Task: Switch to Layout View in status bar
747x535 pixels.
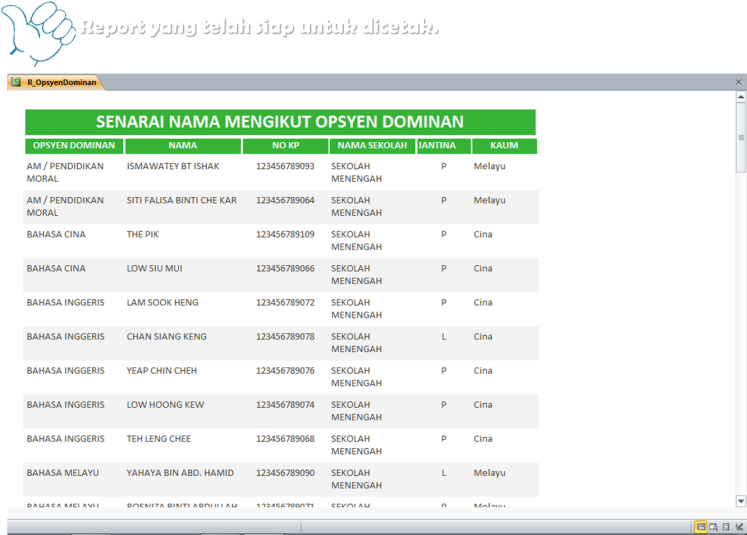Action: click(x=726, y=526)
